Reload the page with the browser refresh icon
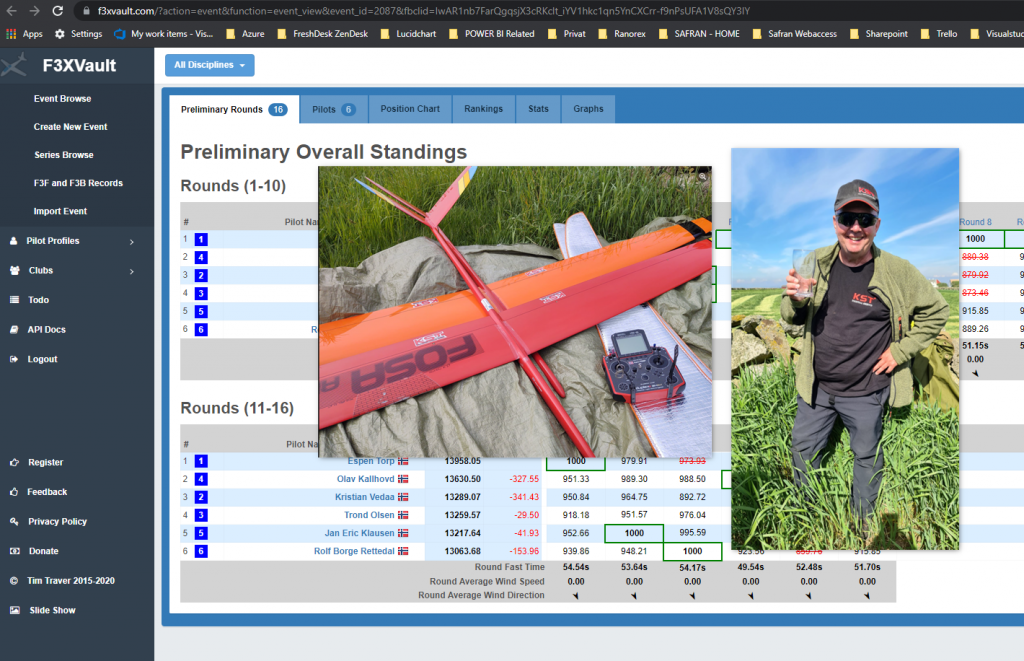The image size is (1024, 661). pos(58,11)
